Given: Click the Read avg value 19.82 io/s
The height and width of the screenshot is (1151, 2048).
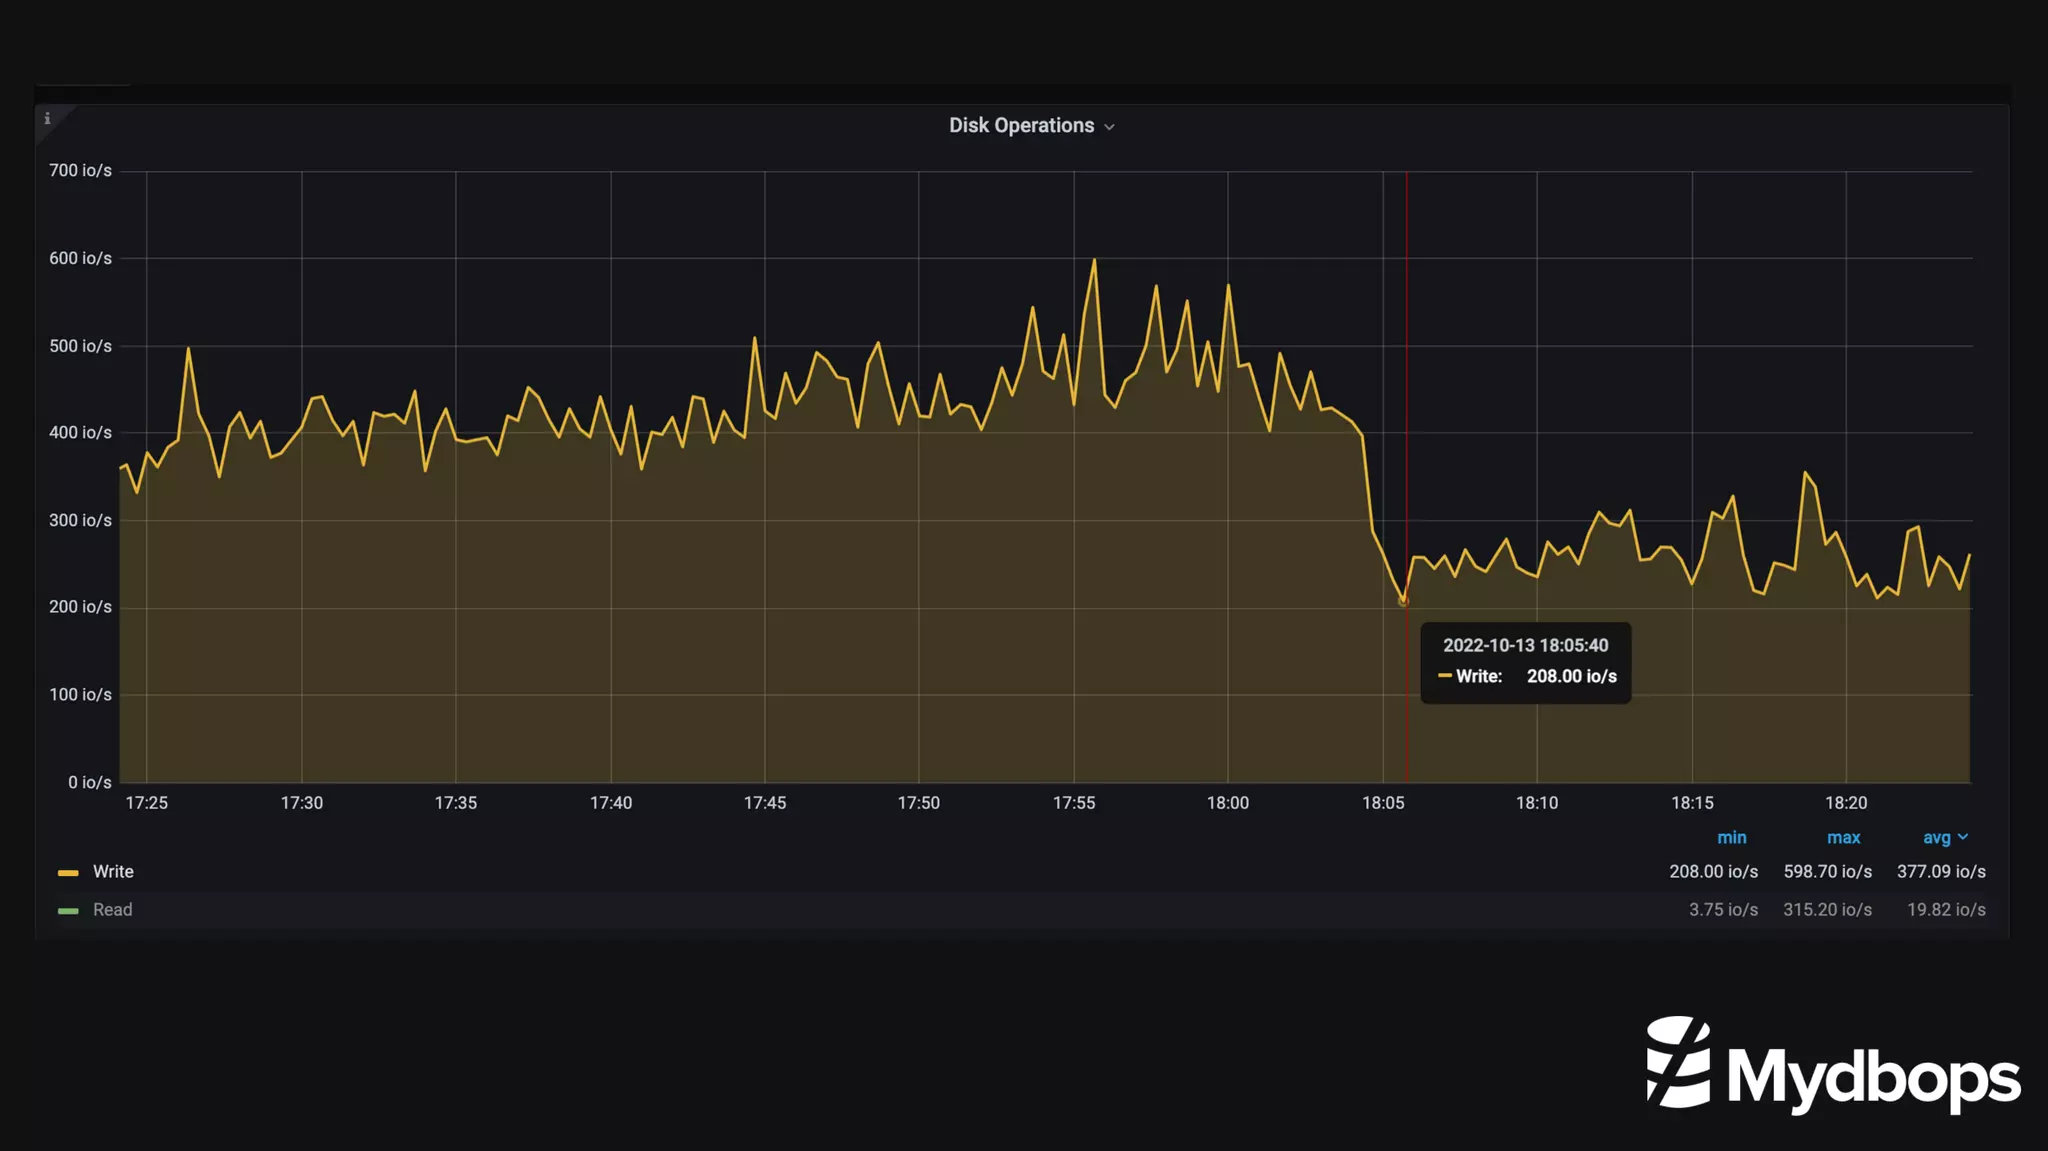Looking at the screenshot, I should [x=1945, y=910].
